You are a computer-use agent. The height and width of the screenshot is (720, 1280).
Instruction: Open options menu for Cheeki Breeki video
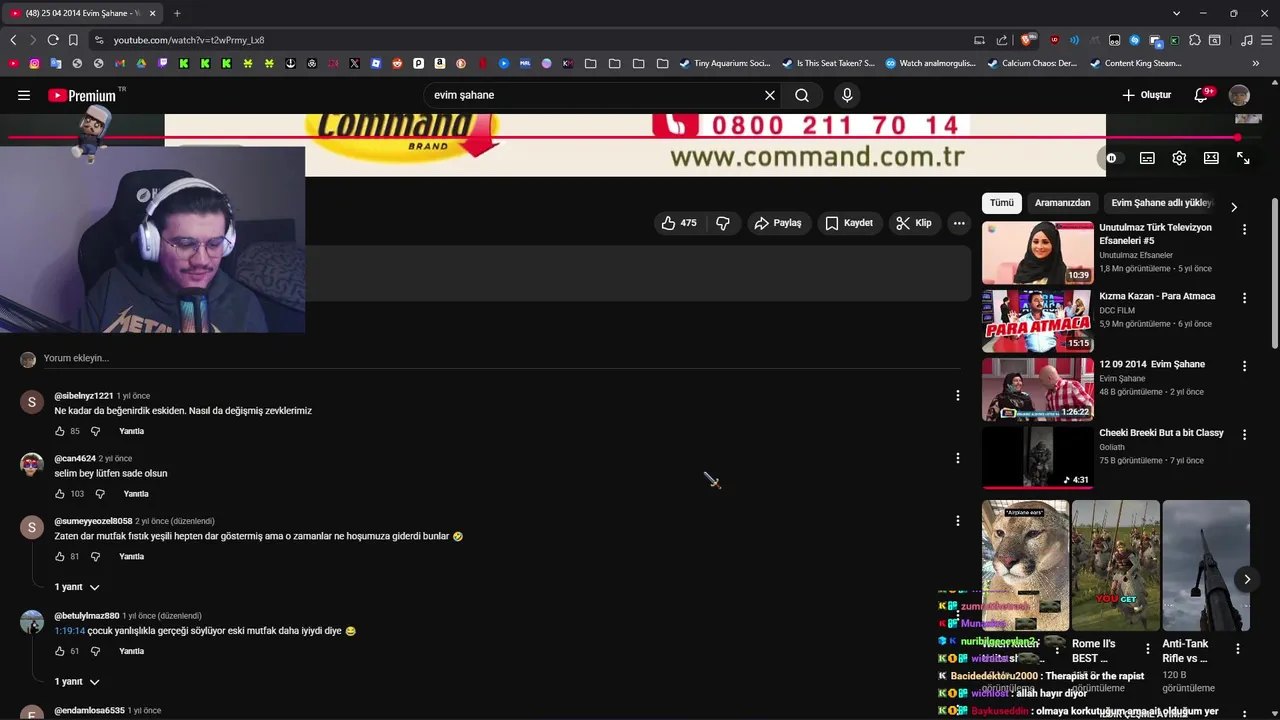click(1244, 435)
